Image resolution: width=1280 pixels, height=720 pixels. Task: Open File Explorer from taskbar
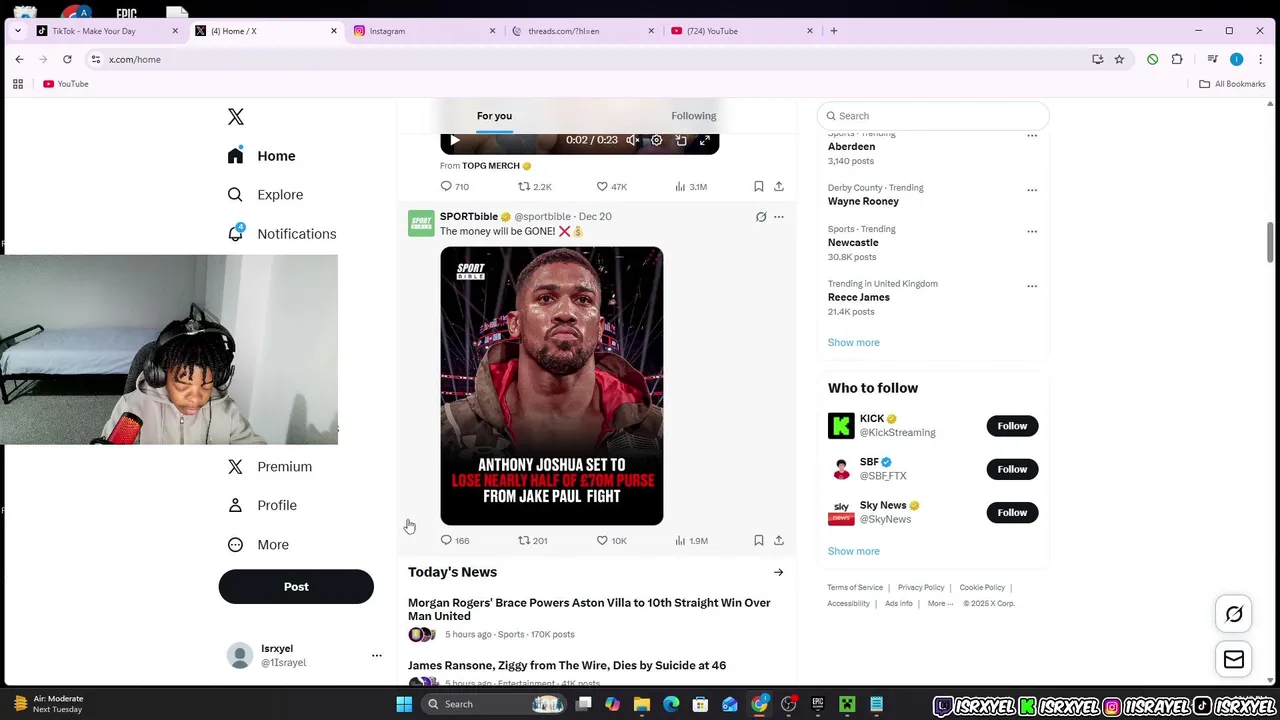pos(642,704)
